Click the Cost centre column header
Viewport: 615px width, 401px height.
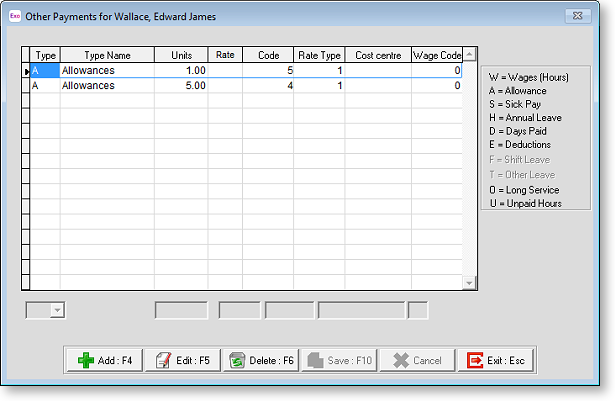point(378,56)
